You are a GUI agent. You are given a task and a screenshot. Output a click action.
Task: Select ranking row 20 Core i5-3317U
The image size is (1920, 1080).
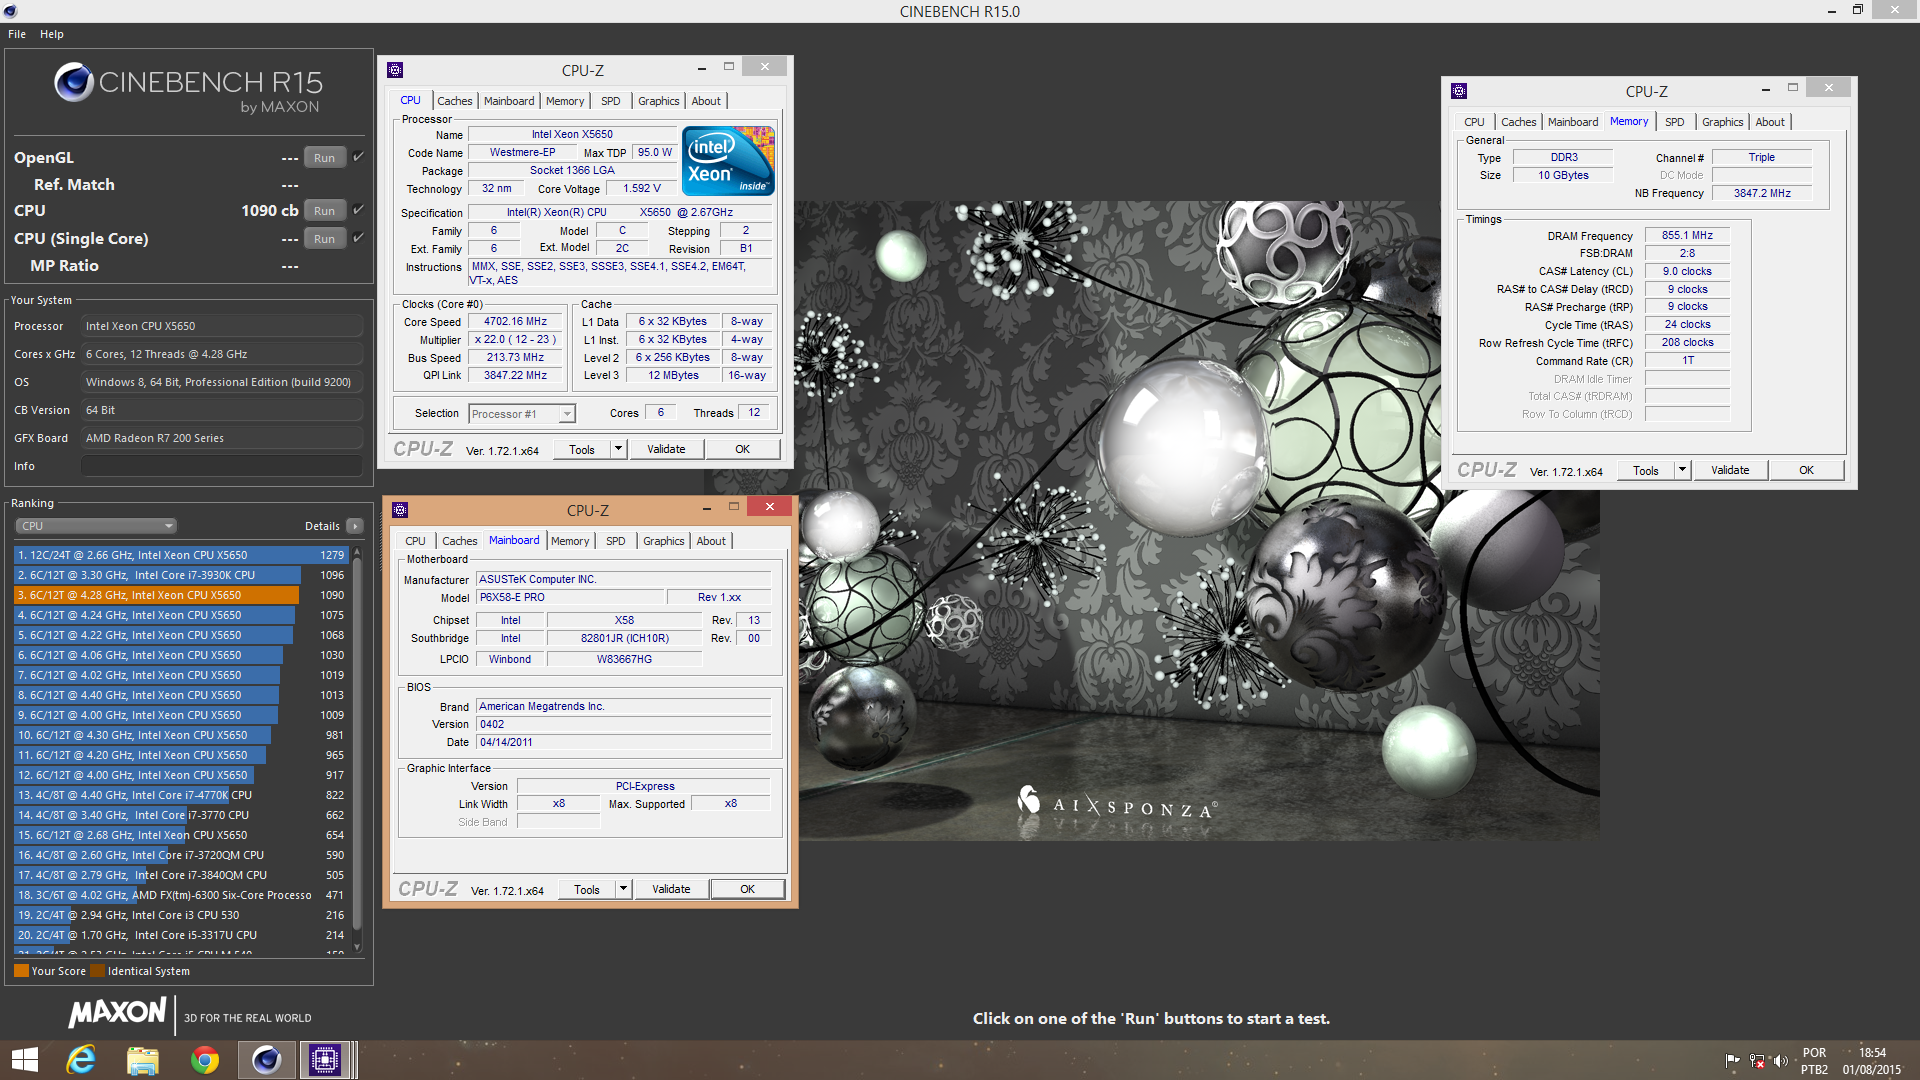point(180,935)
